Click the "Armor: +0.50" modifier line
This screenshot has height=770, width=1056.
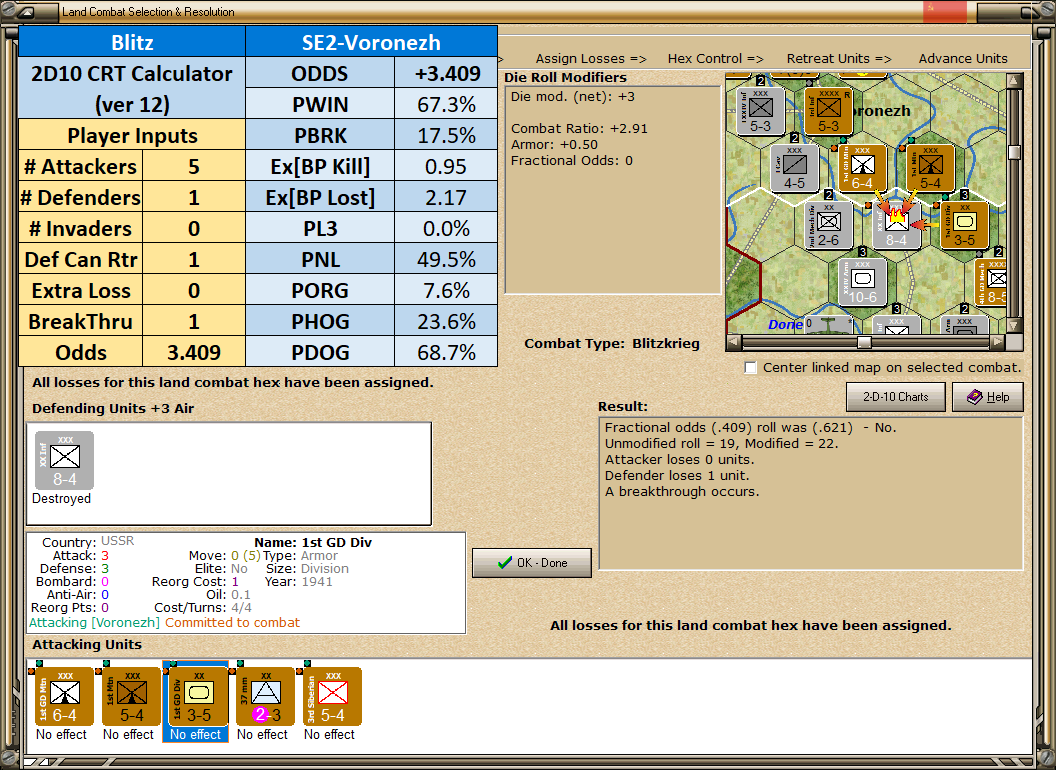pos(554,145)
